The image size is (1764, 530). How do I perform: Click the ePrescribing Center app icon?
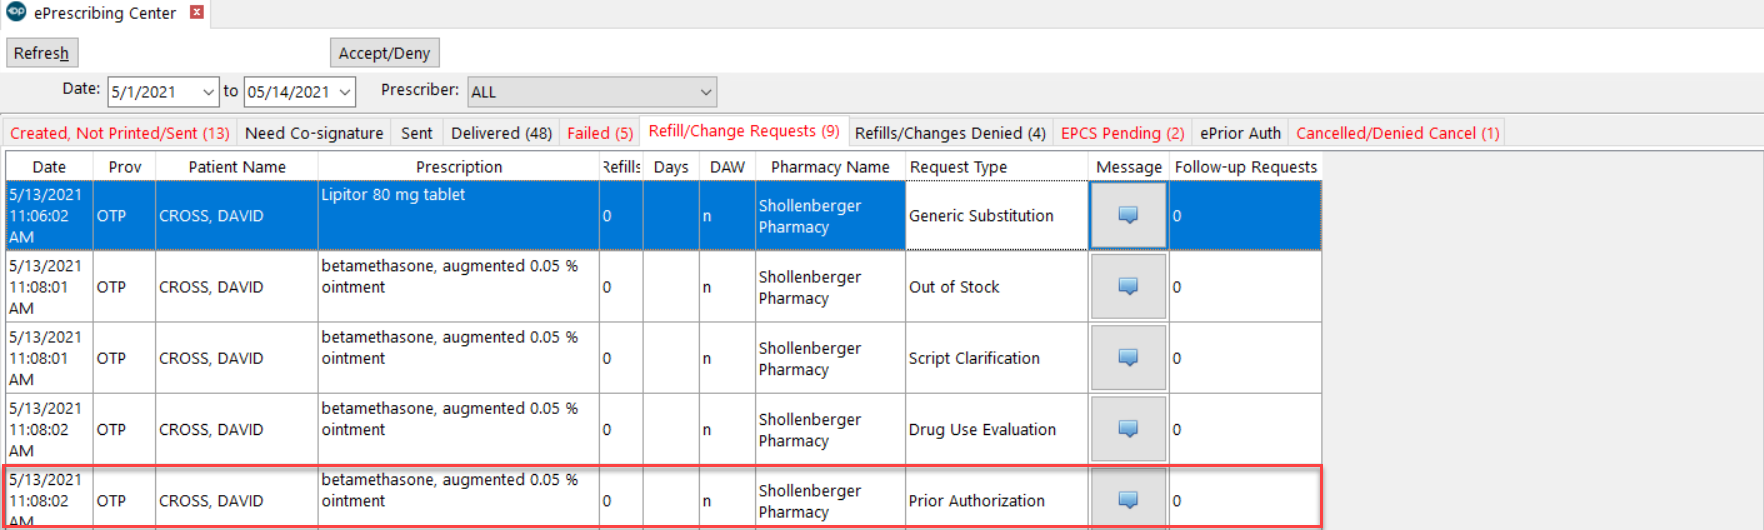[x=16, y=12]
